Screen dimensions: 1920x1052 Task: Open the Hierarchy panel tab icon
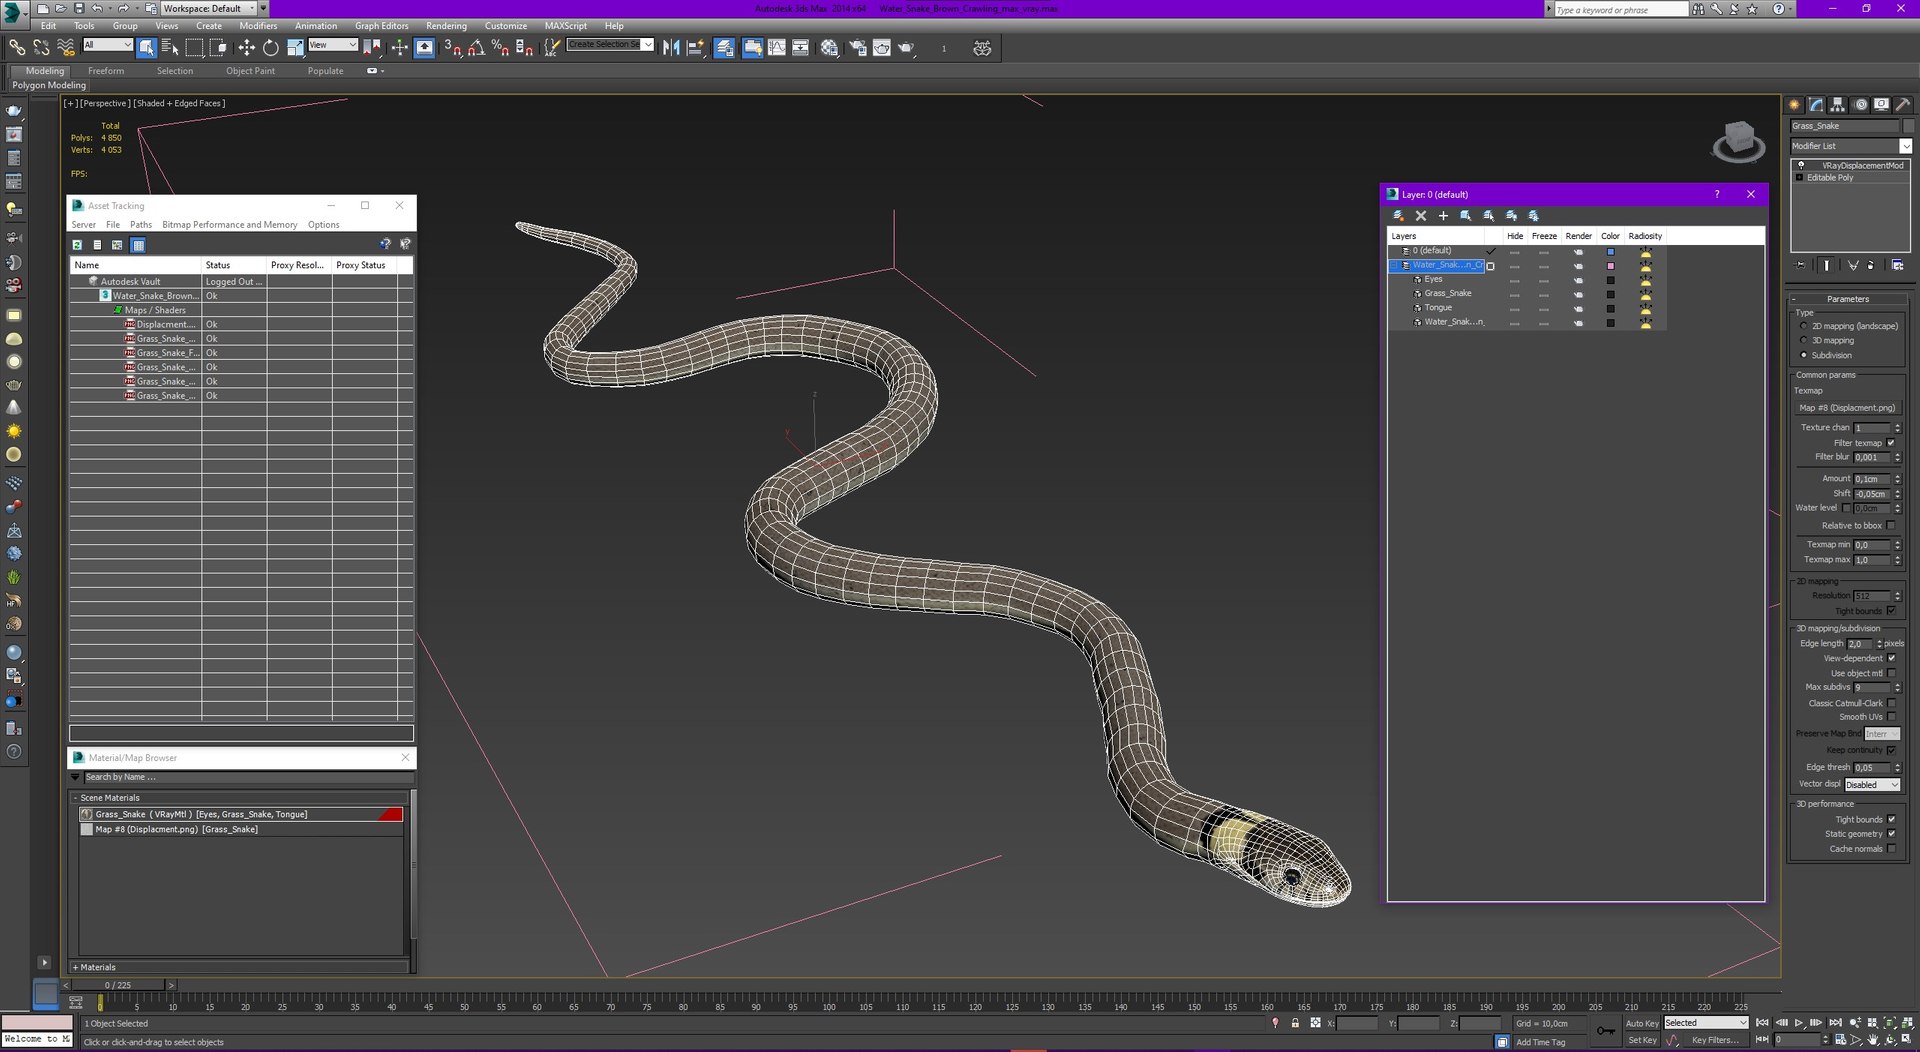point(1838,104)
